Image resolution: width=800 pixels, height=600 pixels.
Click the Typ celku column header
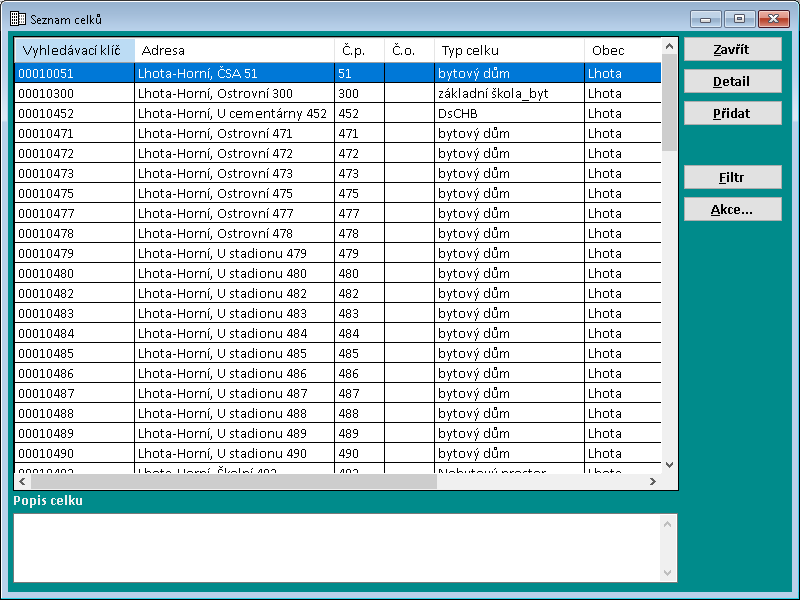pos(509,50)
